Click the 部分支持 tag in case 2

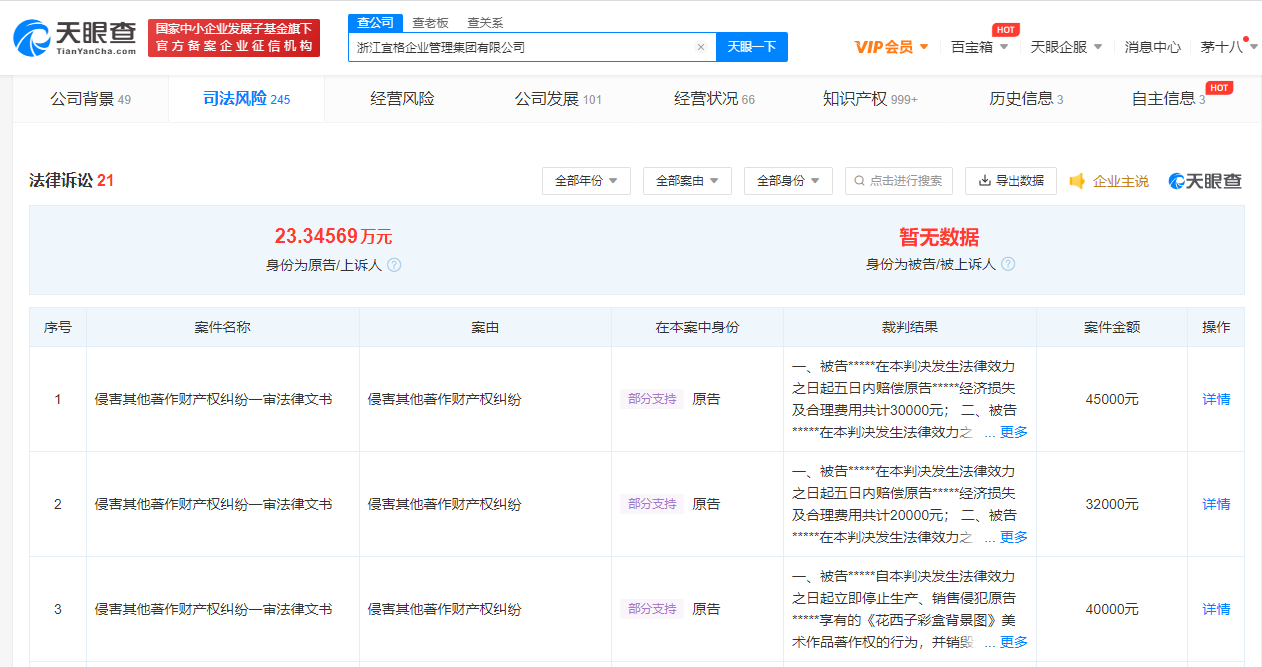652,504
